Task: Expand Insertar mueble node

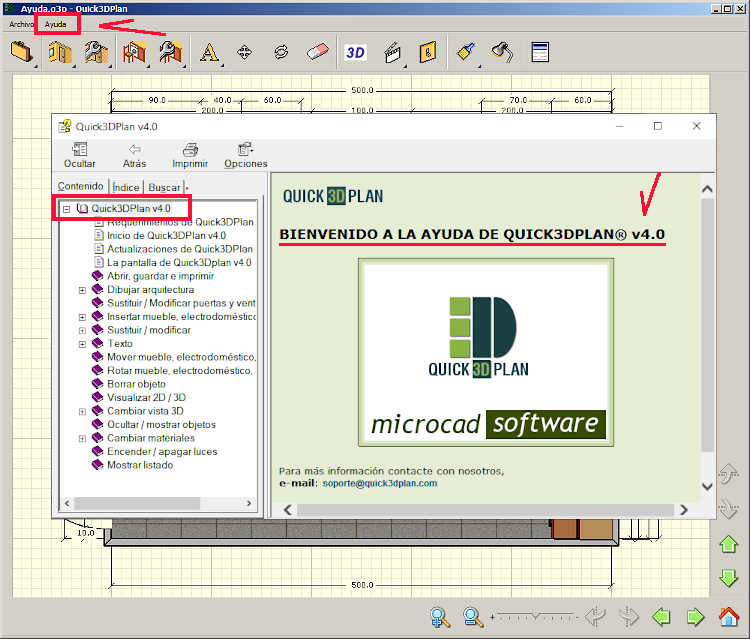Action: tap(82, 317)
